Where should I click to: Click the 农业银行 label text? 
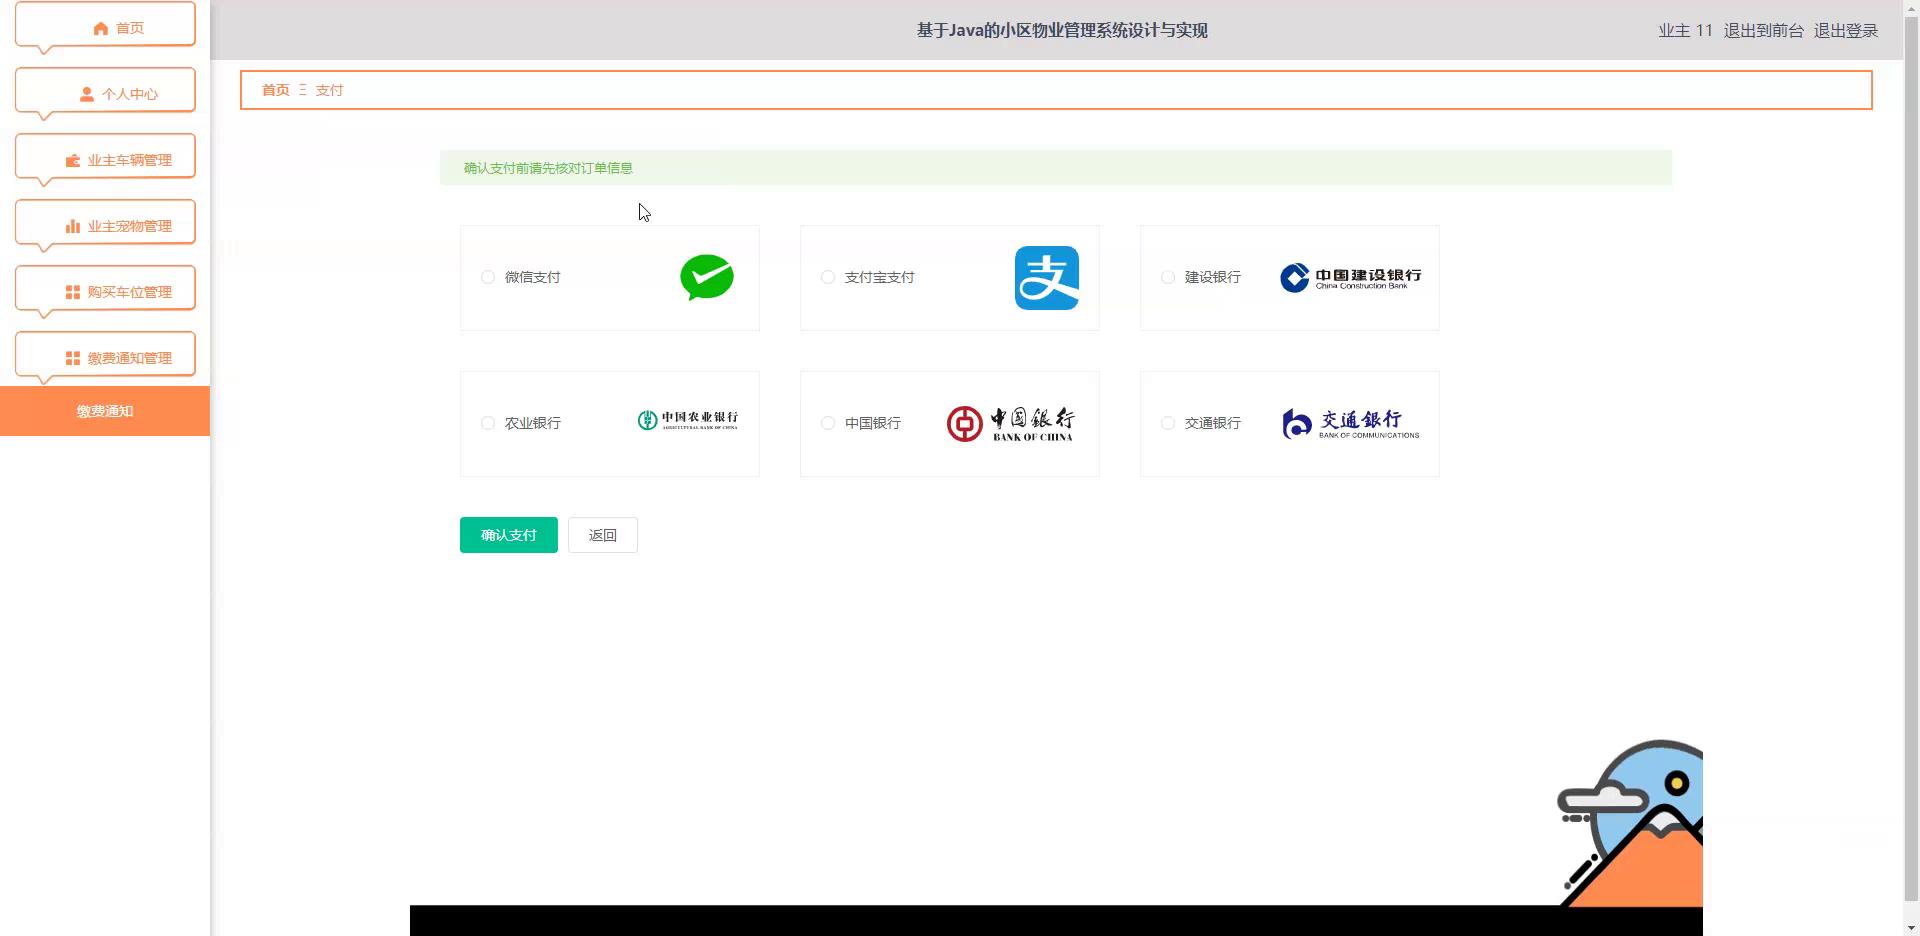click(x=533, y=423)
